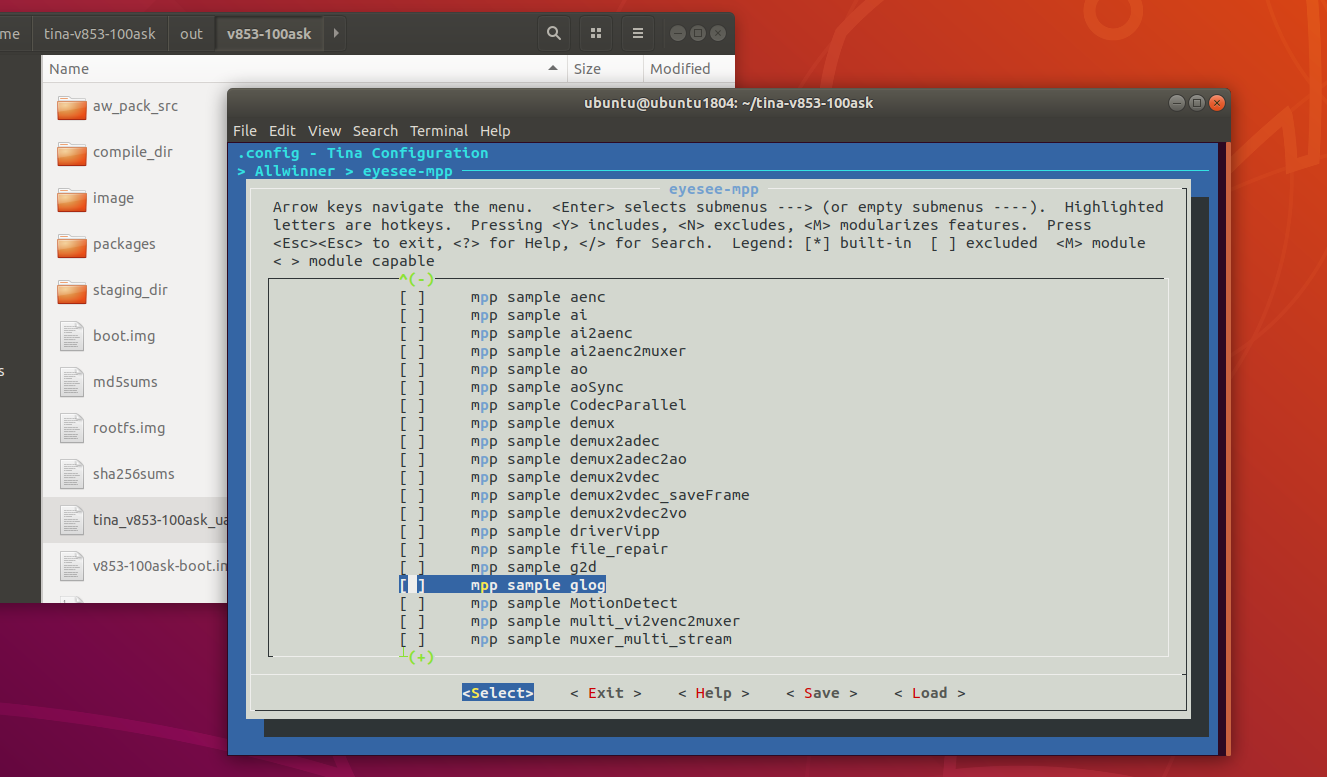
Task: Toggle the mpp sample aenc checkbox
Action: (x=412, y=297)
